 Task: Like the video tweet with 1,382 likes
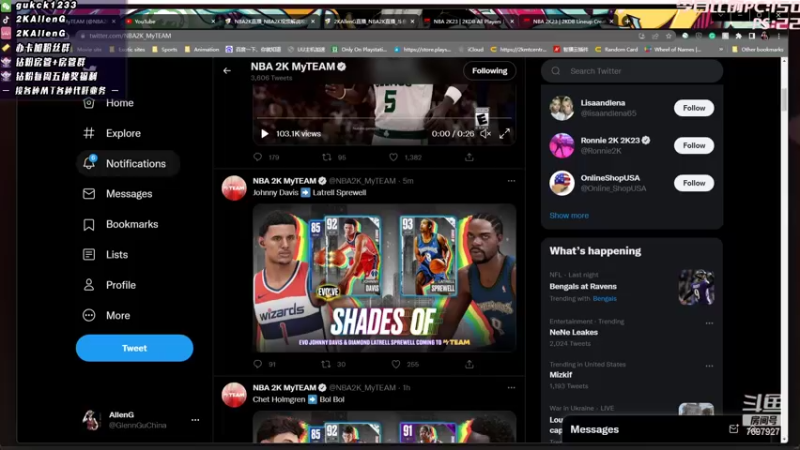pos(393,157)
